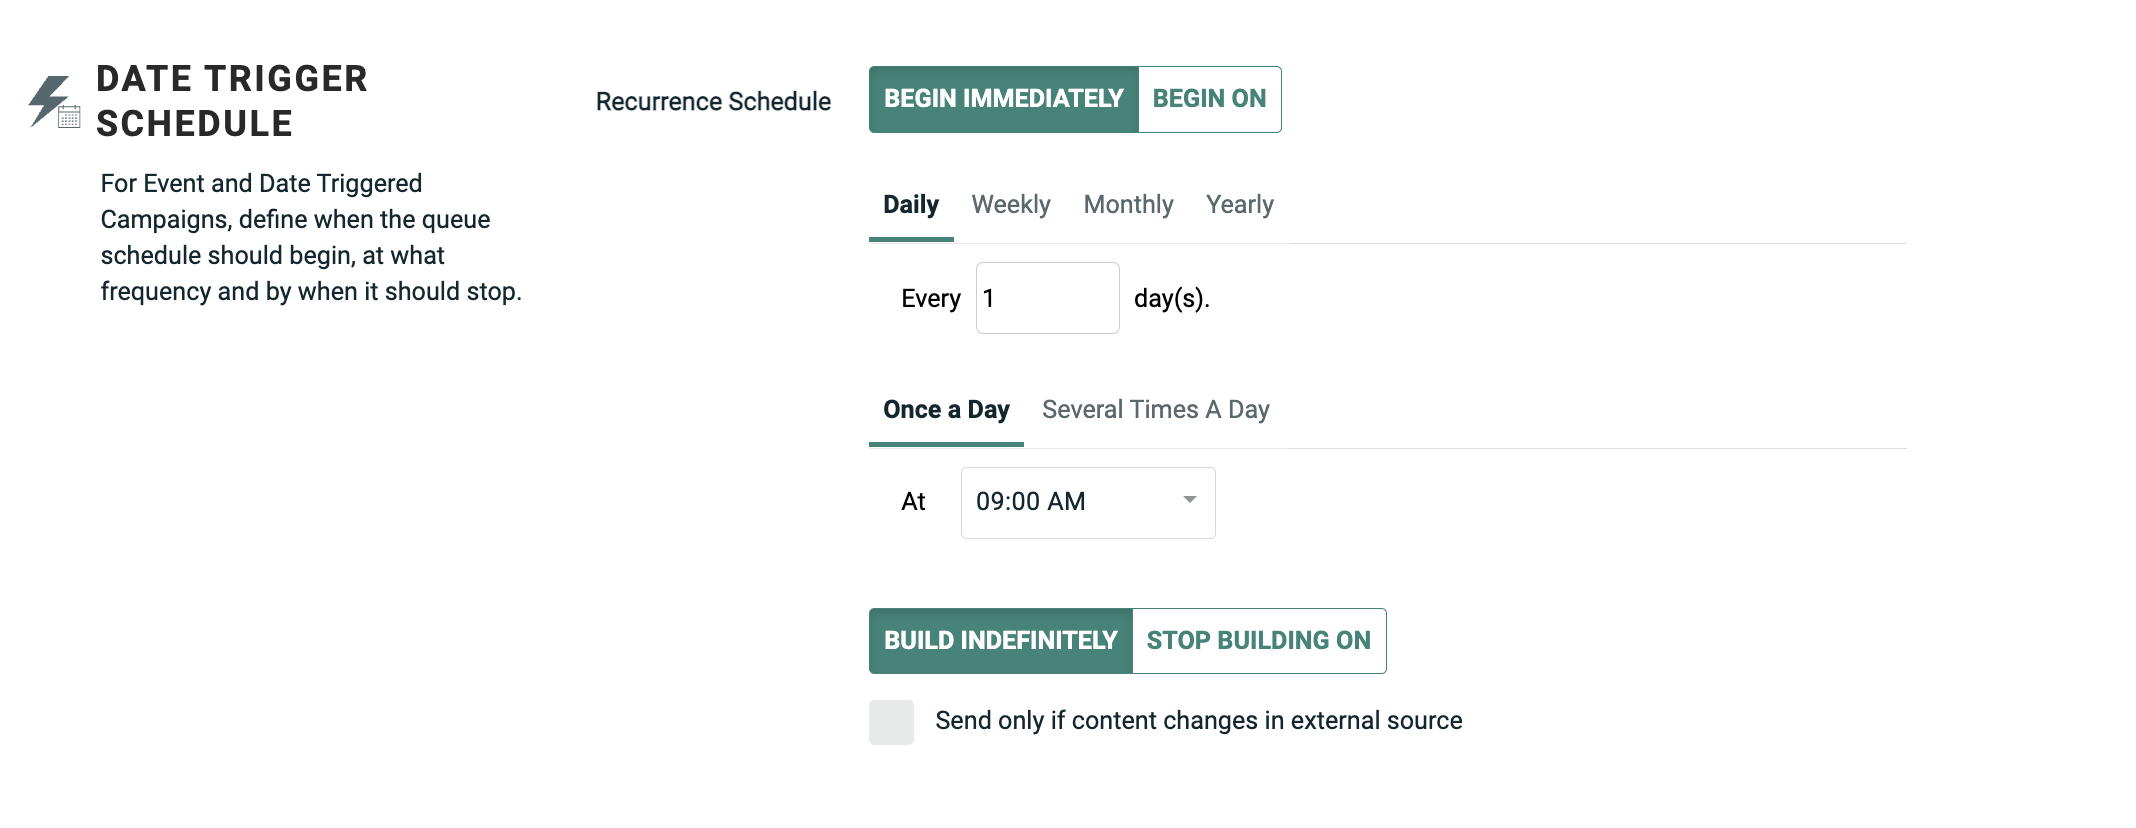Select the Begin Immediately option
This screenshot has width=2136, height=828.
(1003, 99)
